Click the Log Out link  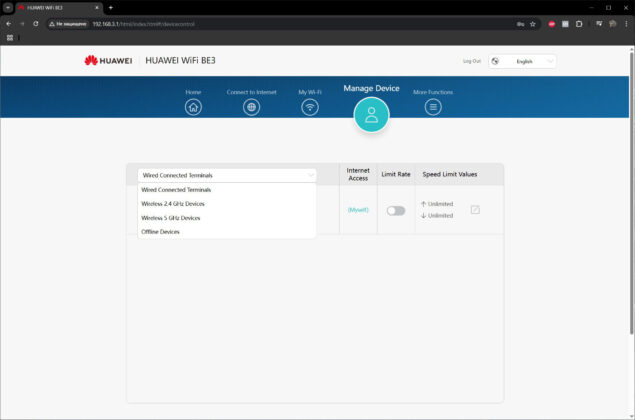(472, 61)
